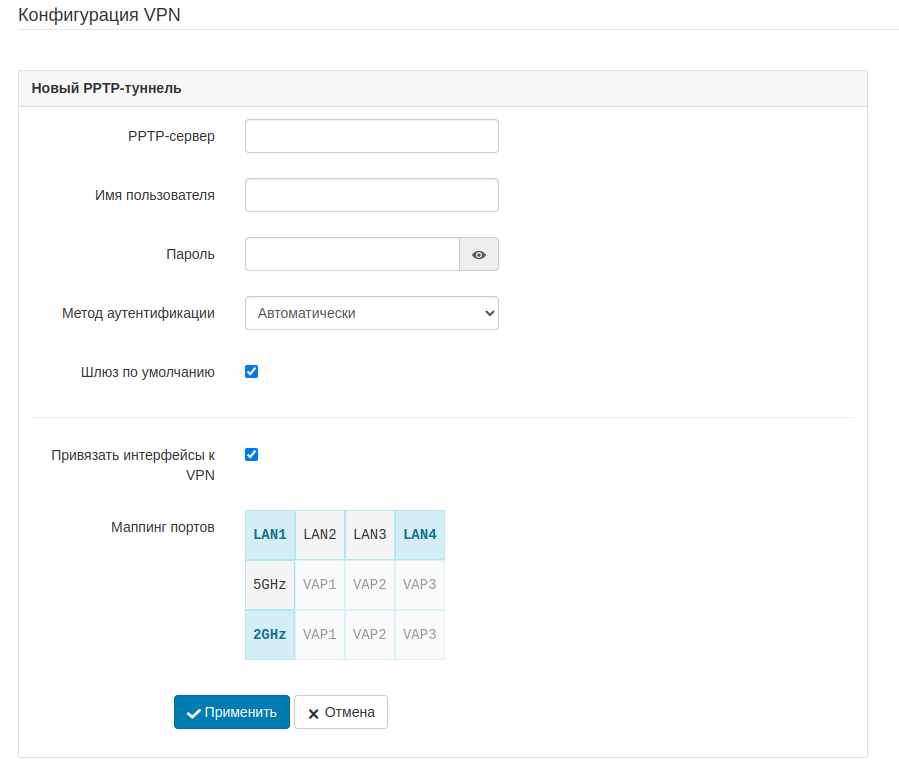Select the 5GHz wireless cell
This screenshot has width=899, height=772.
[270, 585]
